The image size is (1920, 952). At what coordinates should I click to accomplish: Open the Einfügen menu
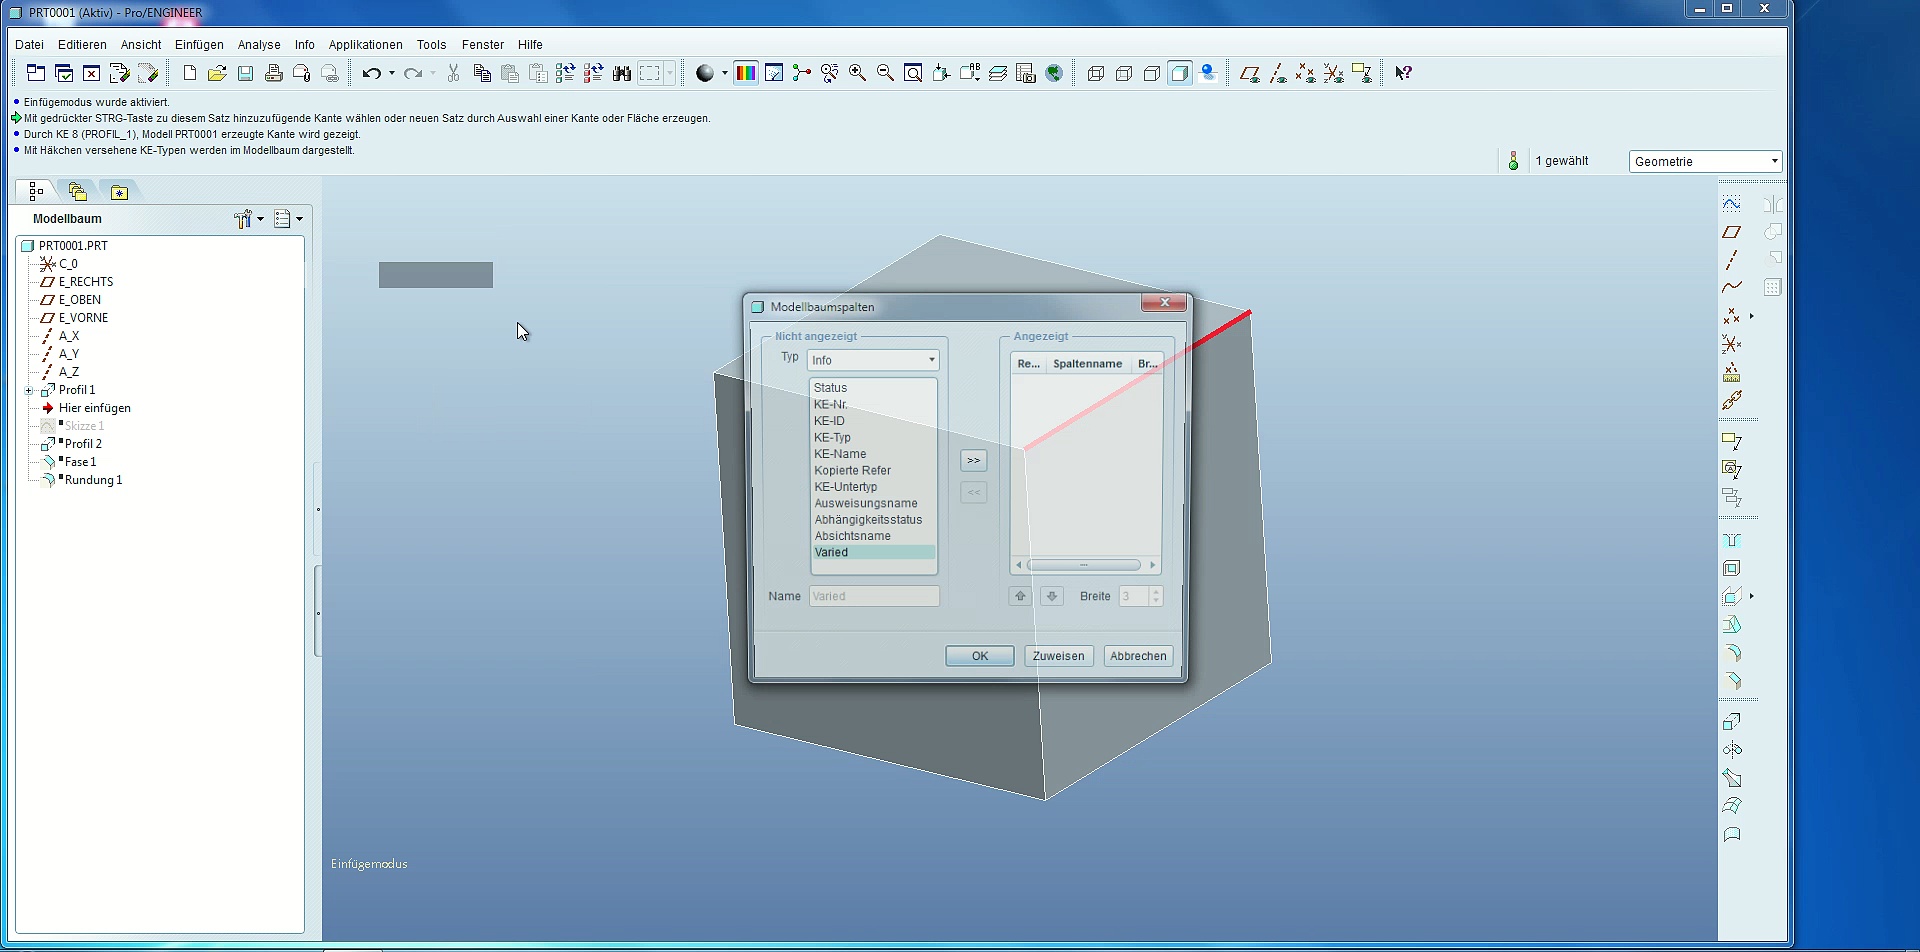(x=199, y=45)
